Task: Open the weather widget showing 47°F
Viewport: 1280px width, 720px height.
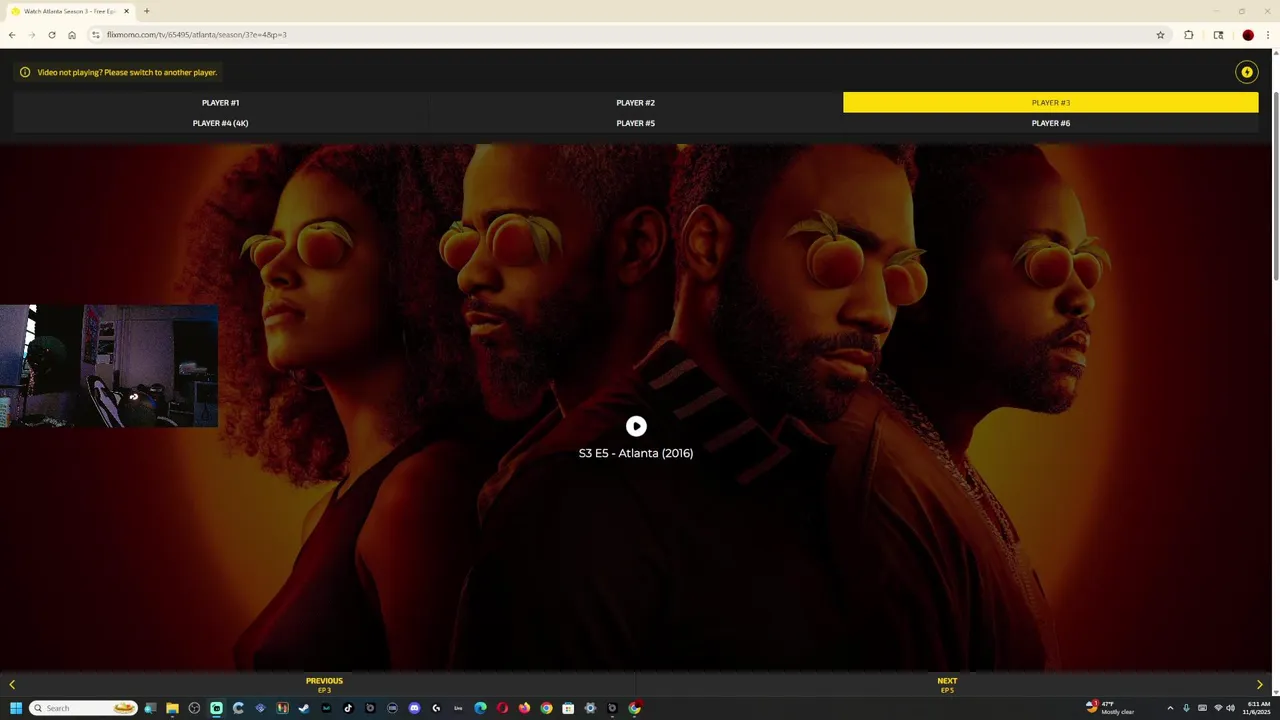Action: pos(1110,708)
